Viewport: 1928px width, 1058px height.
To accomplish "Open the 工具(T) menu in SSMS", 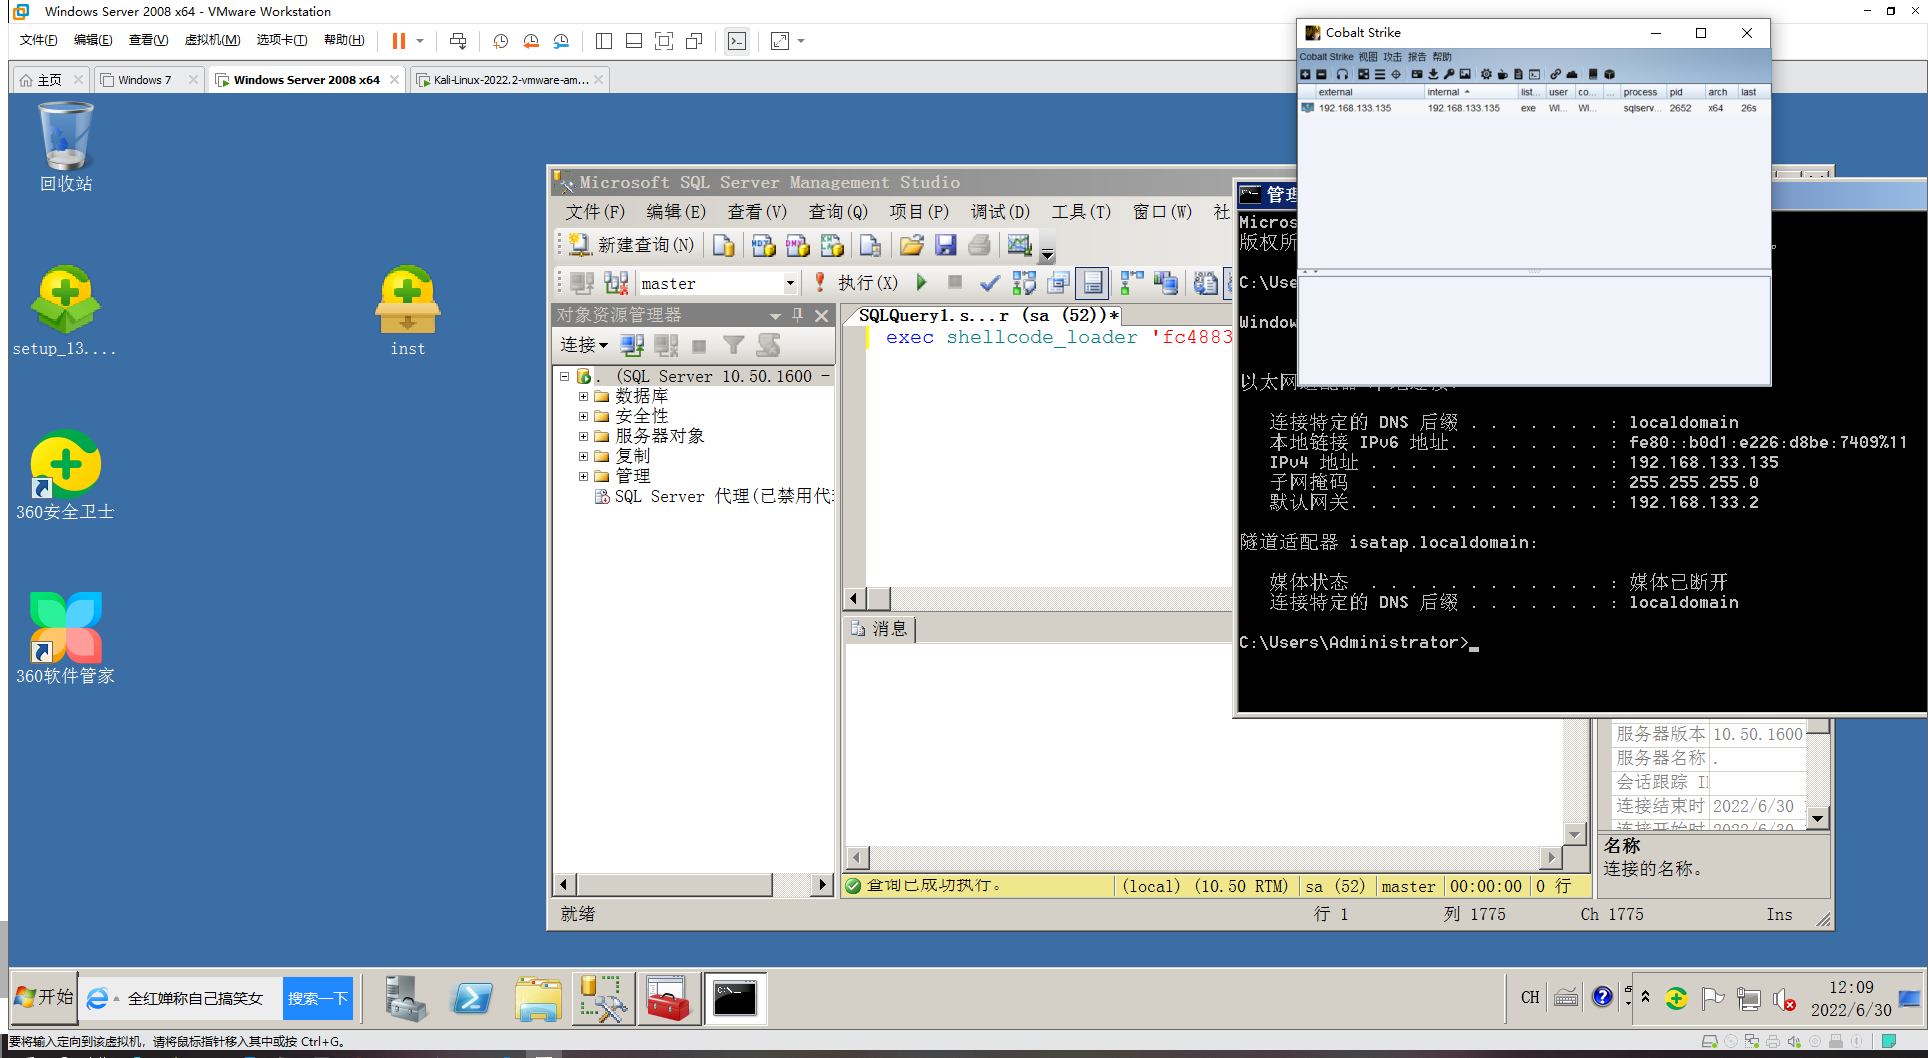I will [x=1081, y=212].
